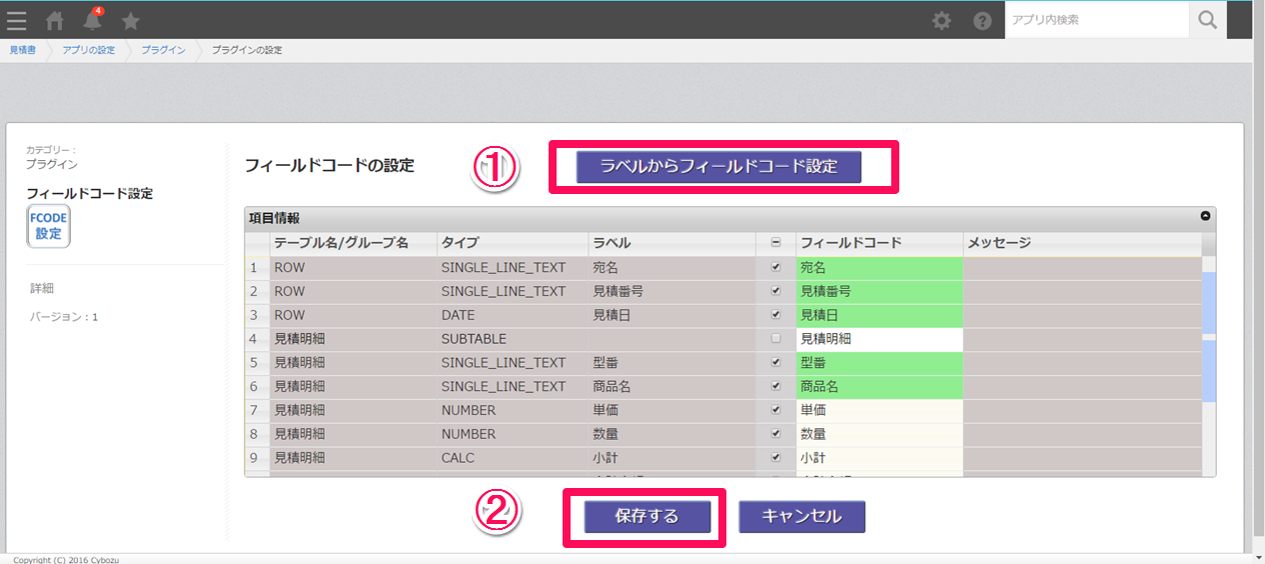
Task: Click ラベルからフィールドコード設定 button
Action: pos(718,166)
